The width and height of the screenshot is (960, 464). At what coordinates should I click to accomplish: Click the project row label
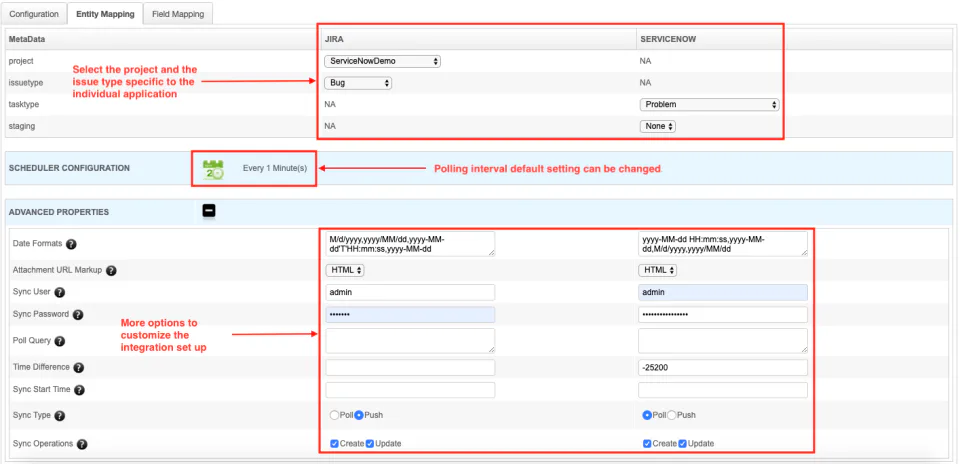coord(21,61)
